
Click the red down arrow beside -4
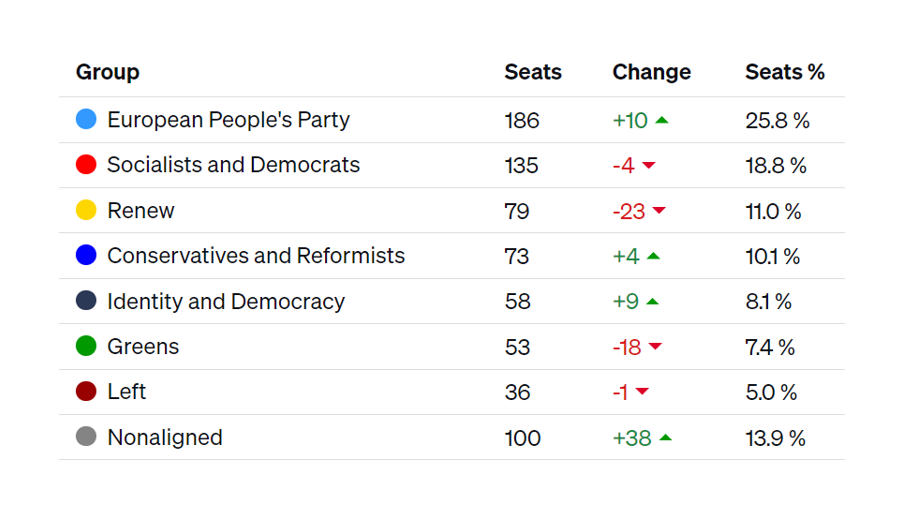648,166
